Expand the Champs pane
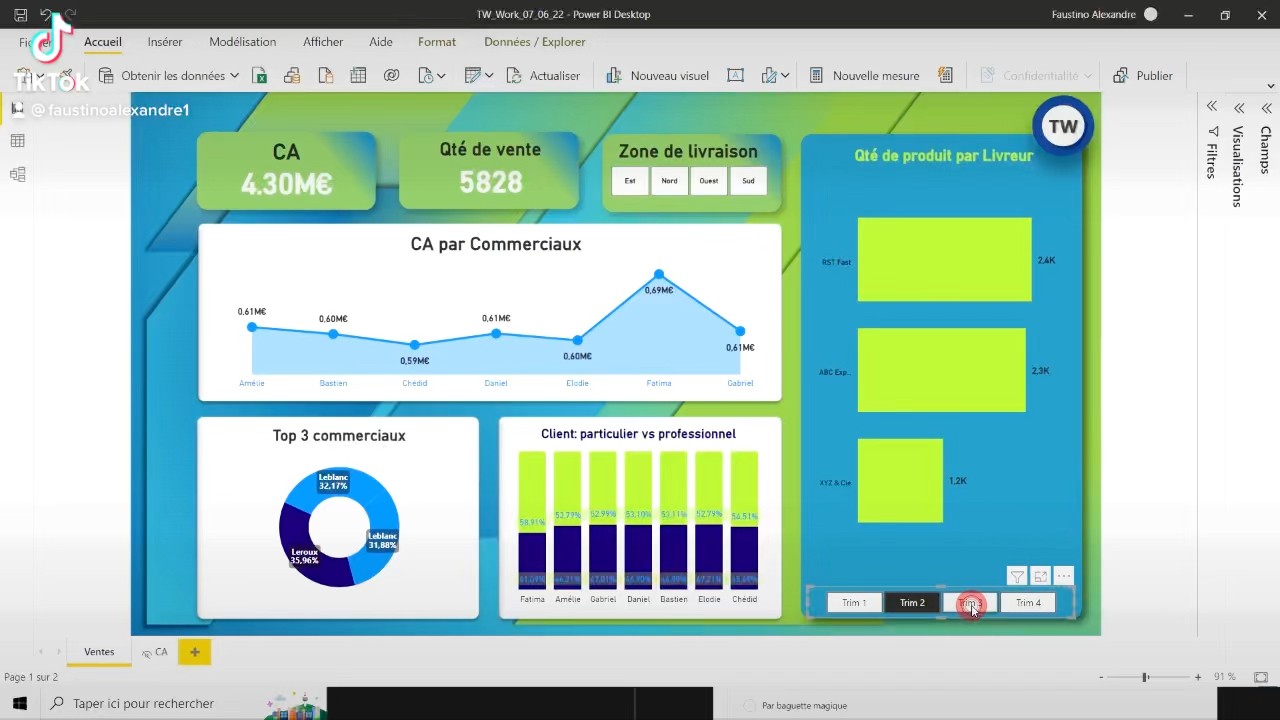 click(x=1266, y=108)
